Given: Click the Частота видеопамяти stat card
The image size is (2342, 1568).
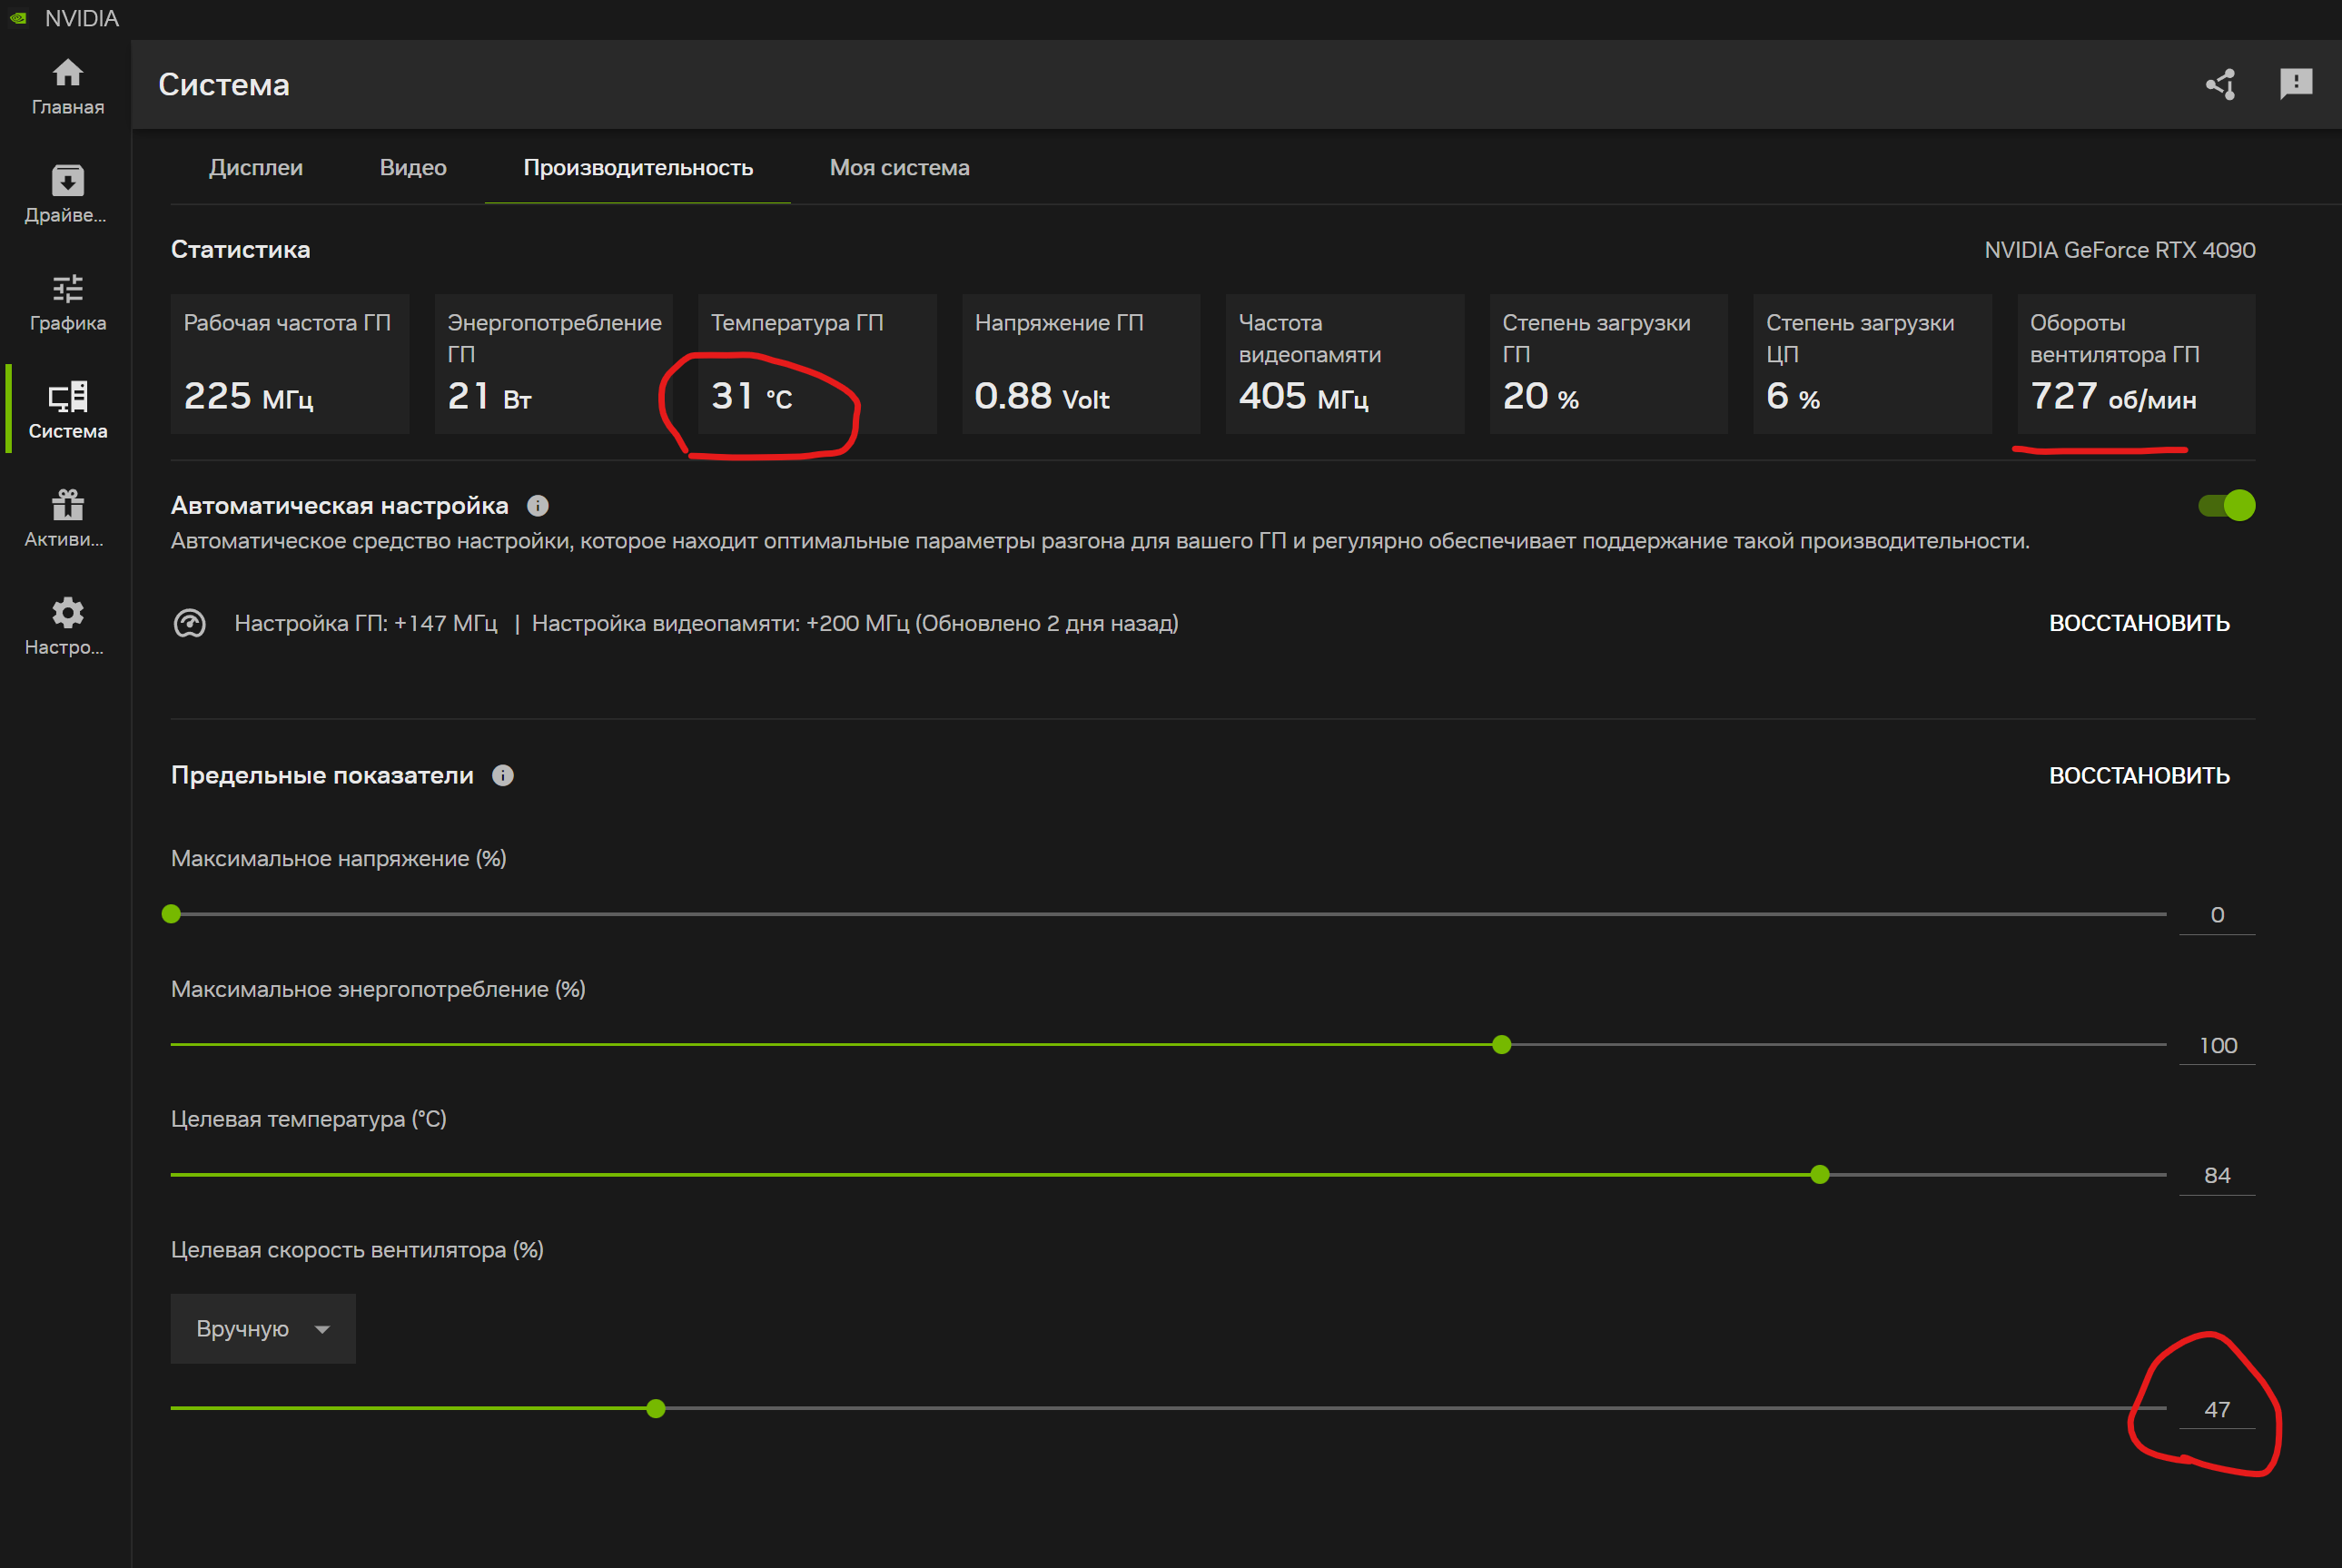Looking at the screenshot, I should [x=1345, y=364].
